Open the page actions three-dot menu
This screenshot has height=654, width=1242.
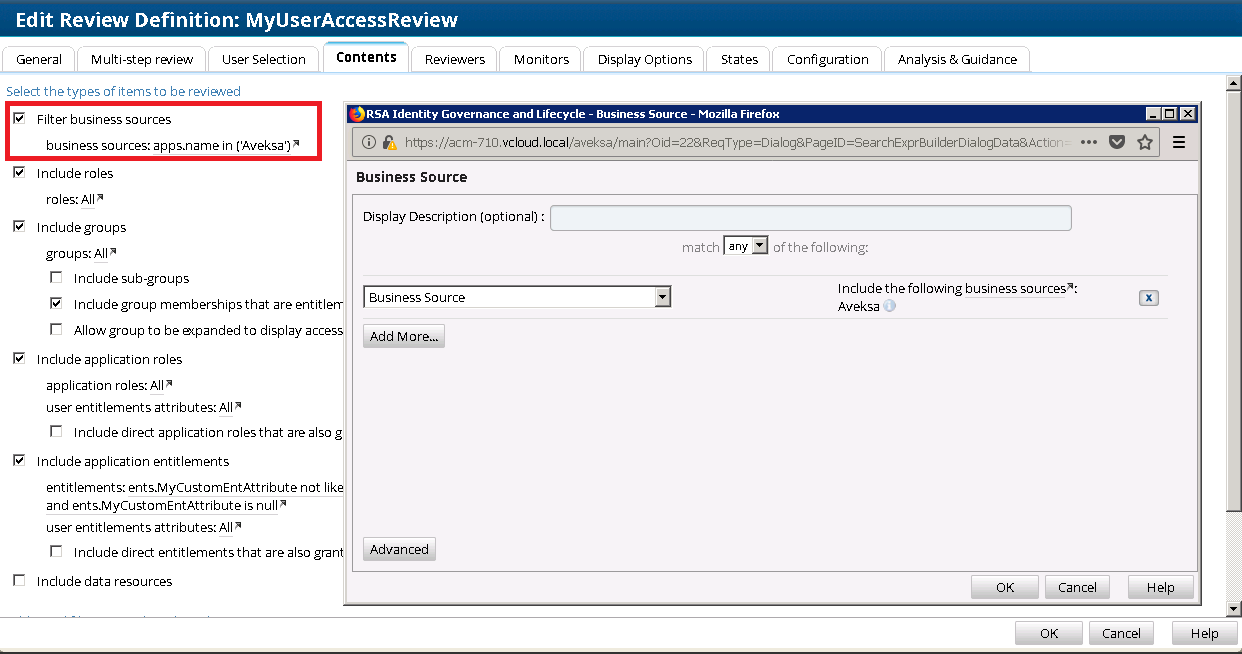point(1089,143)
